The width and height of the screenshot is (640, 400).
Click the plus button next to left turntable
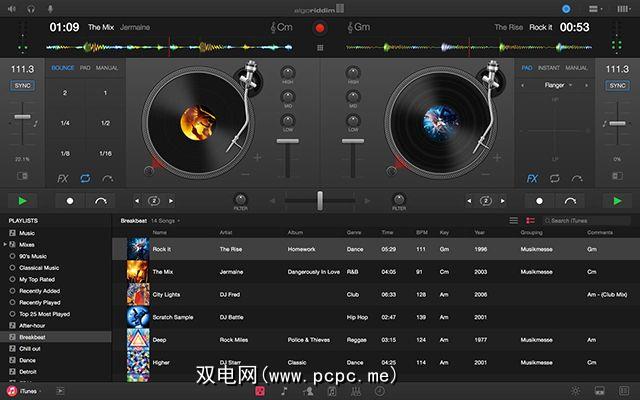[x=257, y=157]
